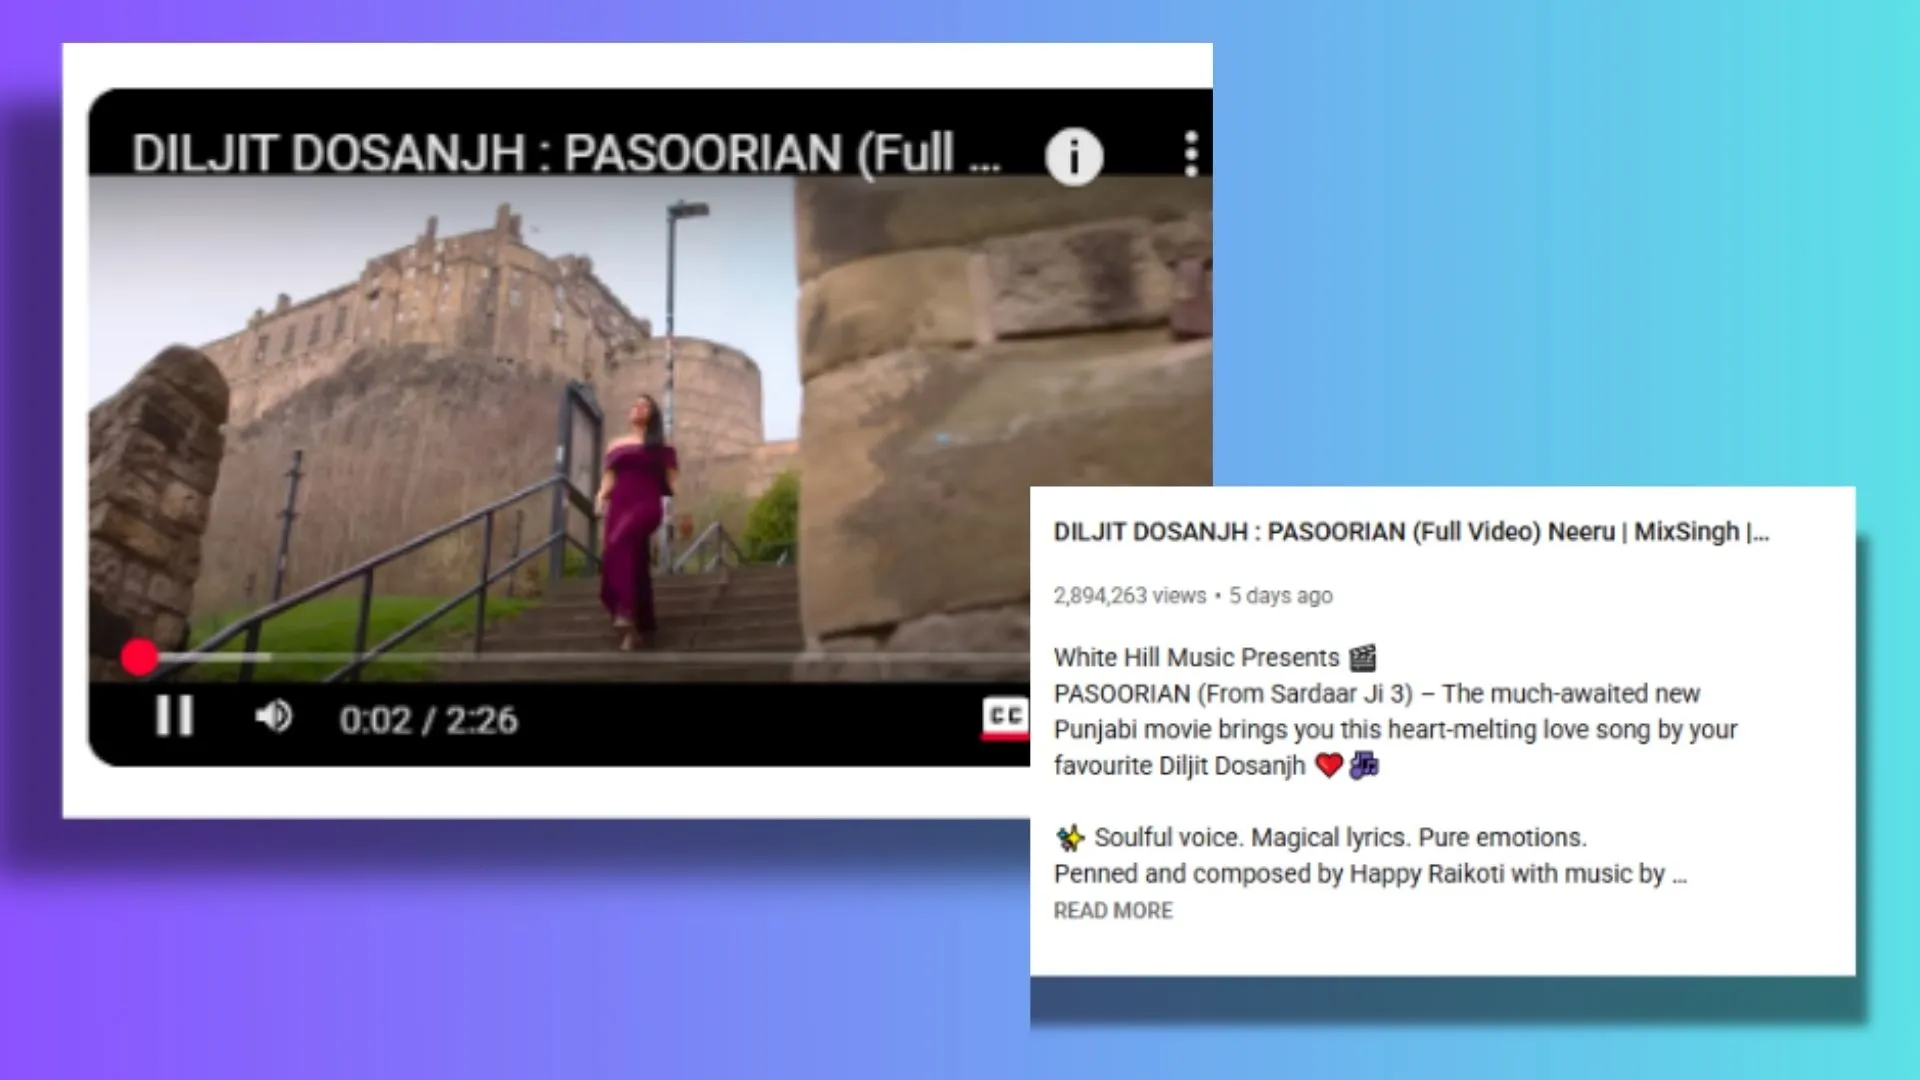The image size is (1920, 1080).
Task: Click the purple music notes emoji
Action: pos(1364,766)
